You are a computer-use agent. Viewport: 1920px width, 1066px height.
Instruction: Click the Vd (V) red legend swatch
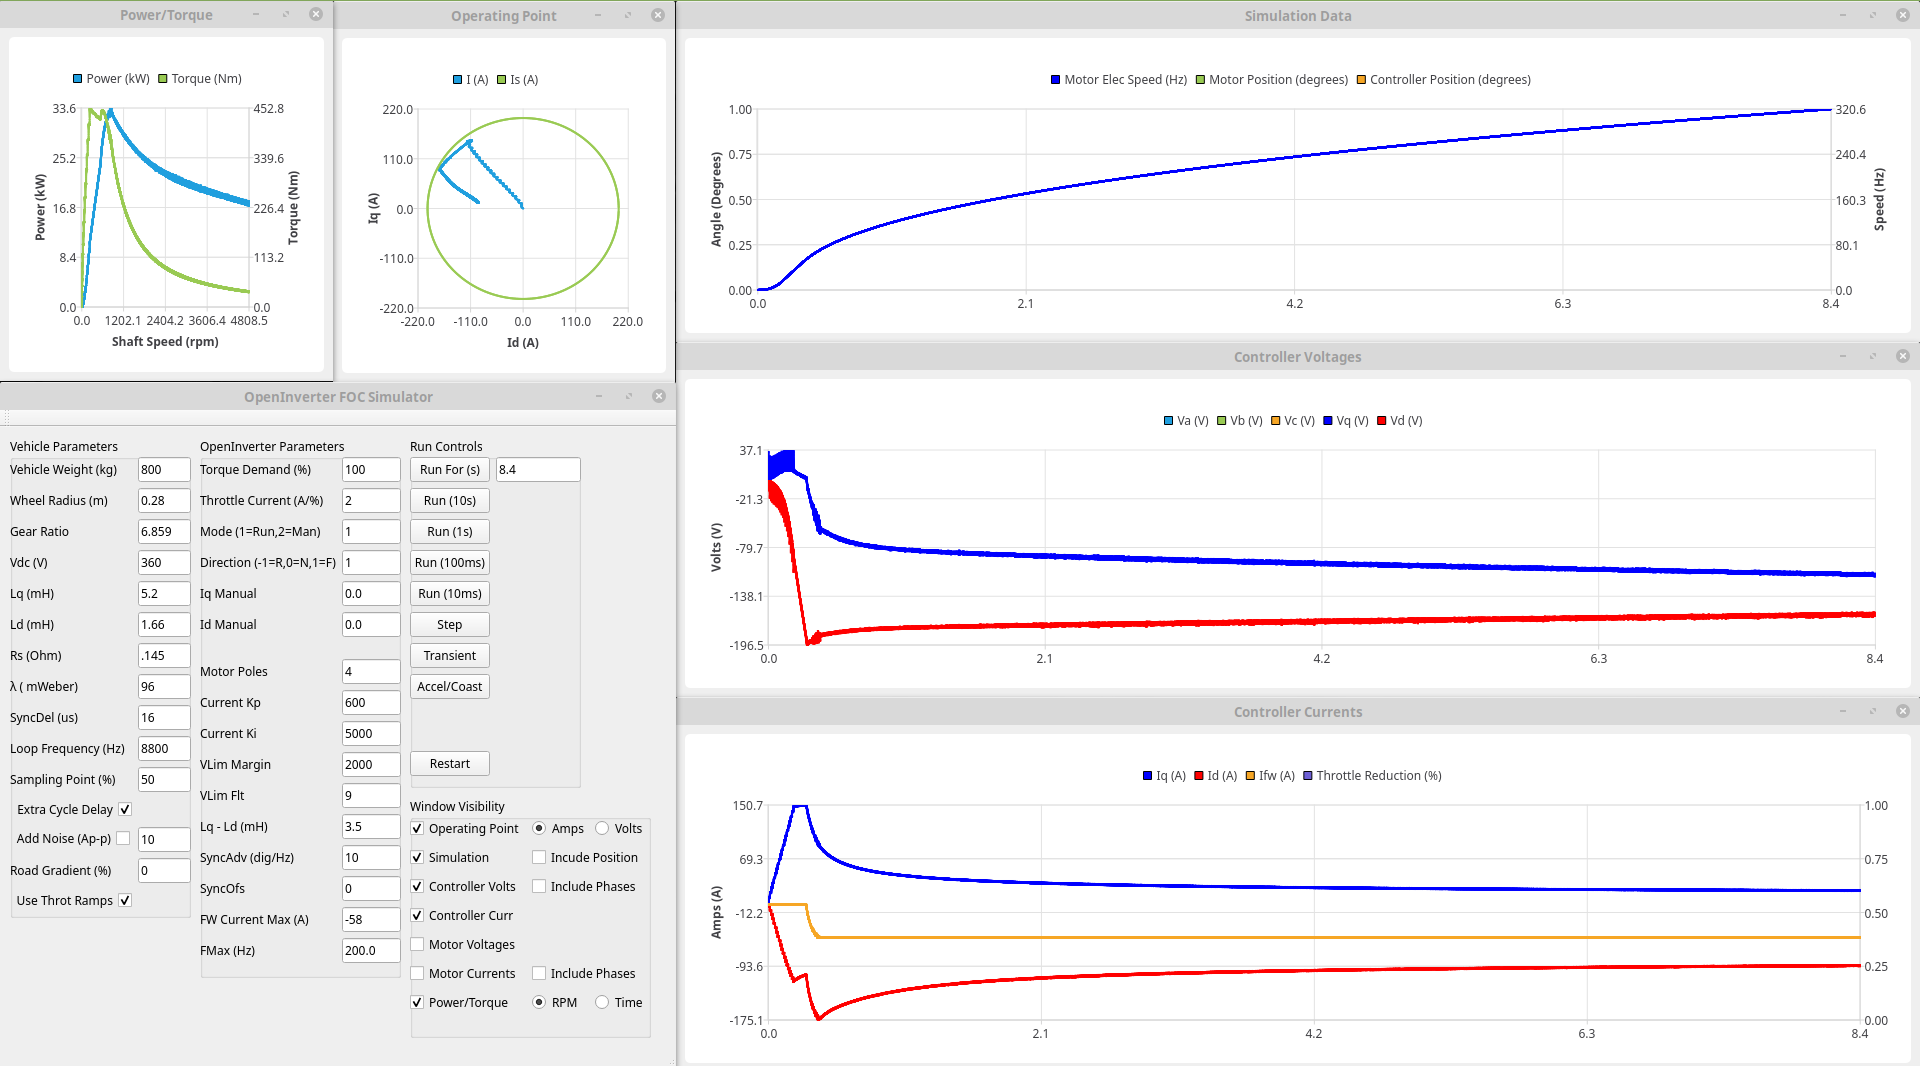coord(1382,421)
